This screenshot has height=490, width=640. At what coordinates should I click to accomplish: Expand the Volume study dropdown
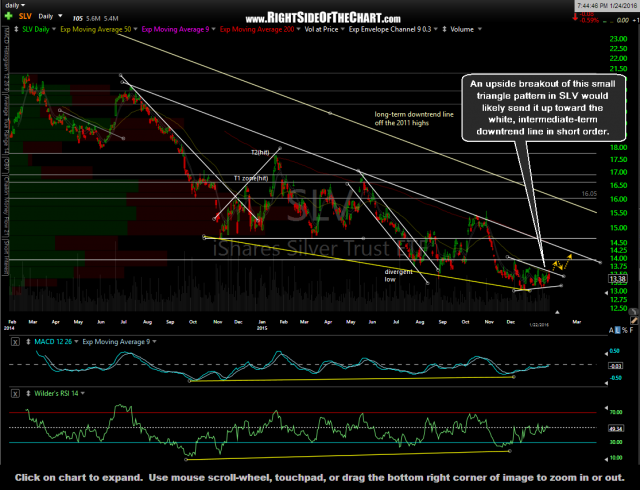(480, 29)
